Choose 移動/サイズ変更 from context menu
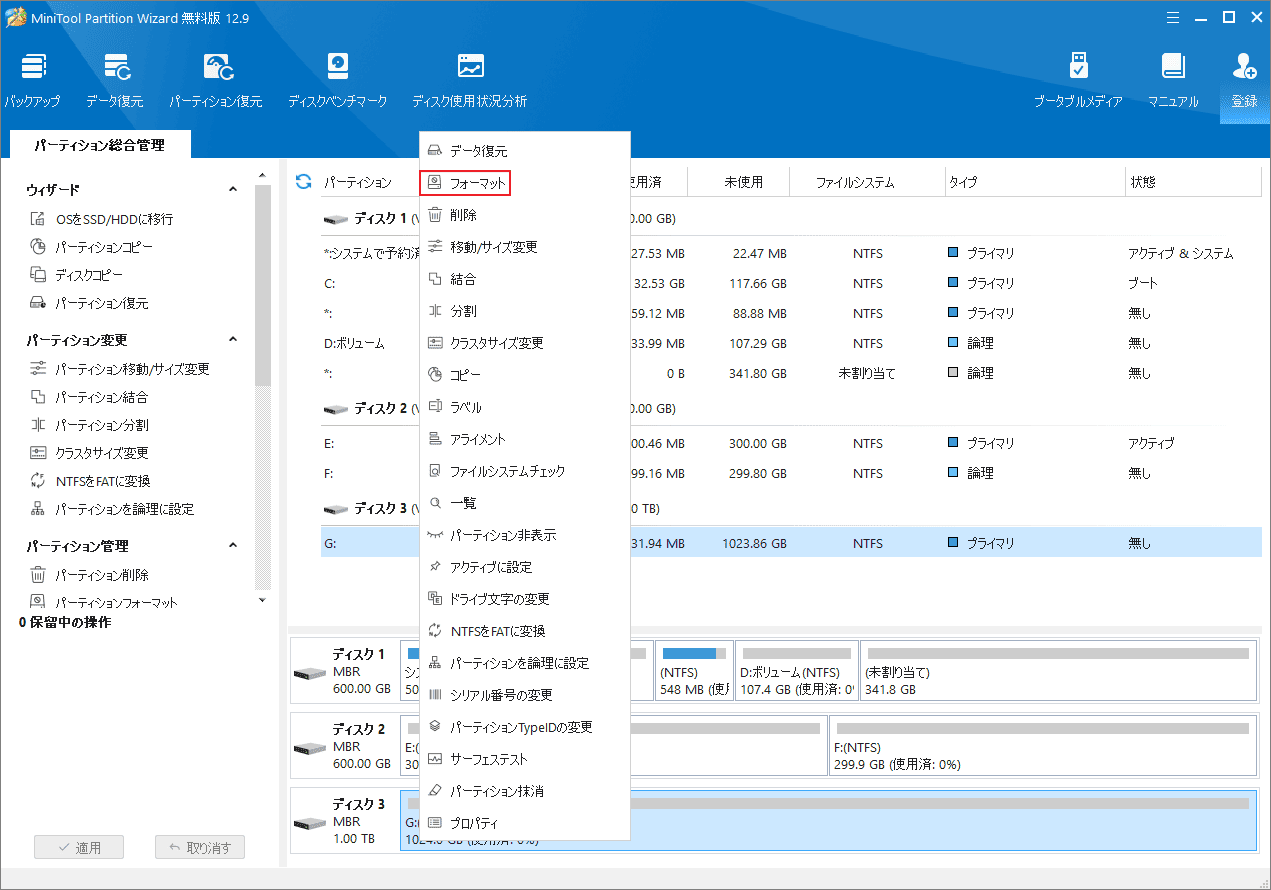 coord(525,247)
